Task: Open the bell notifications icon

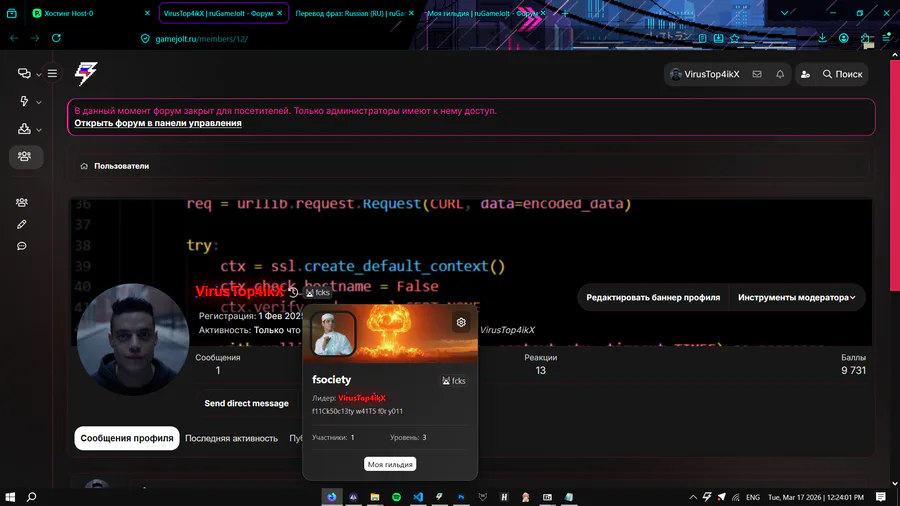Action: click(x=780, y=74)
